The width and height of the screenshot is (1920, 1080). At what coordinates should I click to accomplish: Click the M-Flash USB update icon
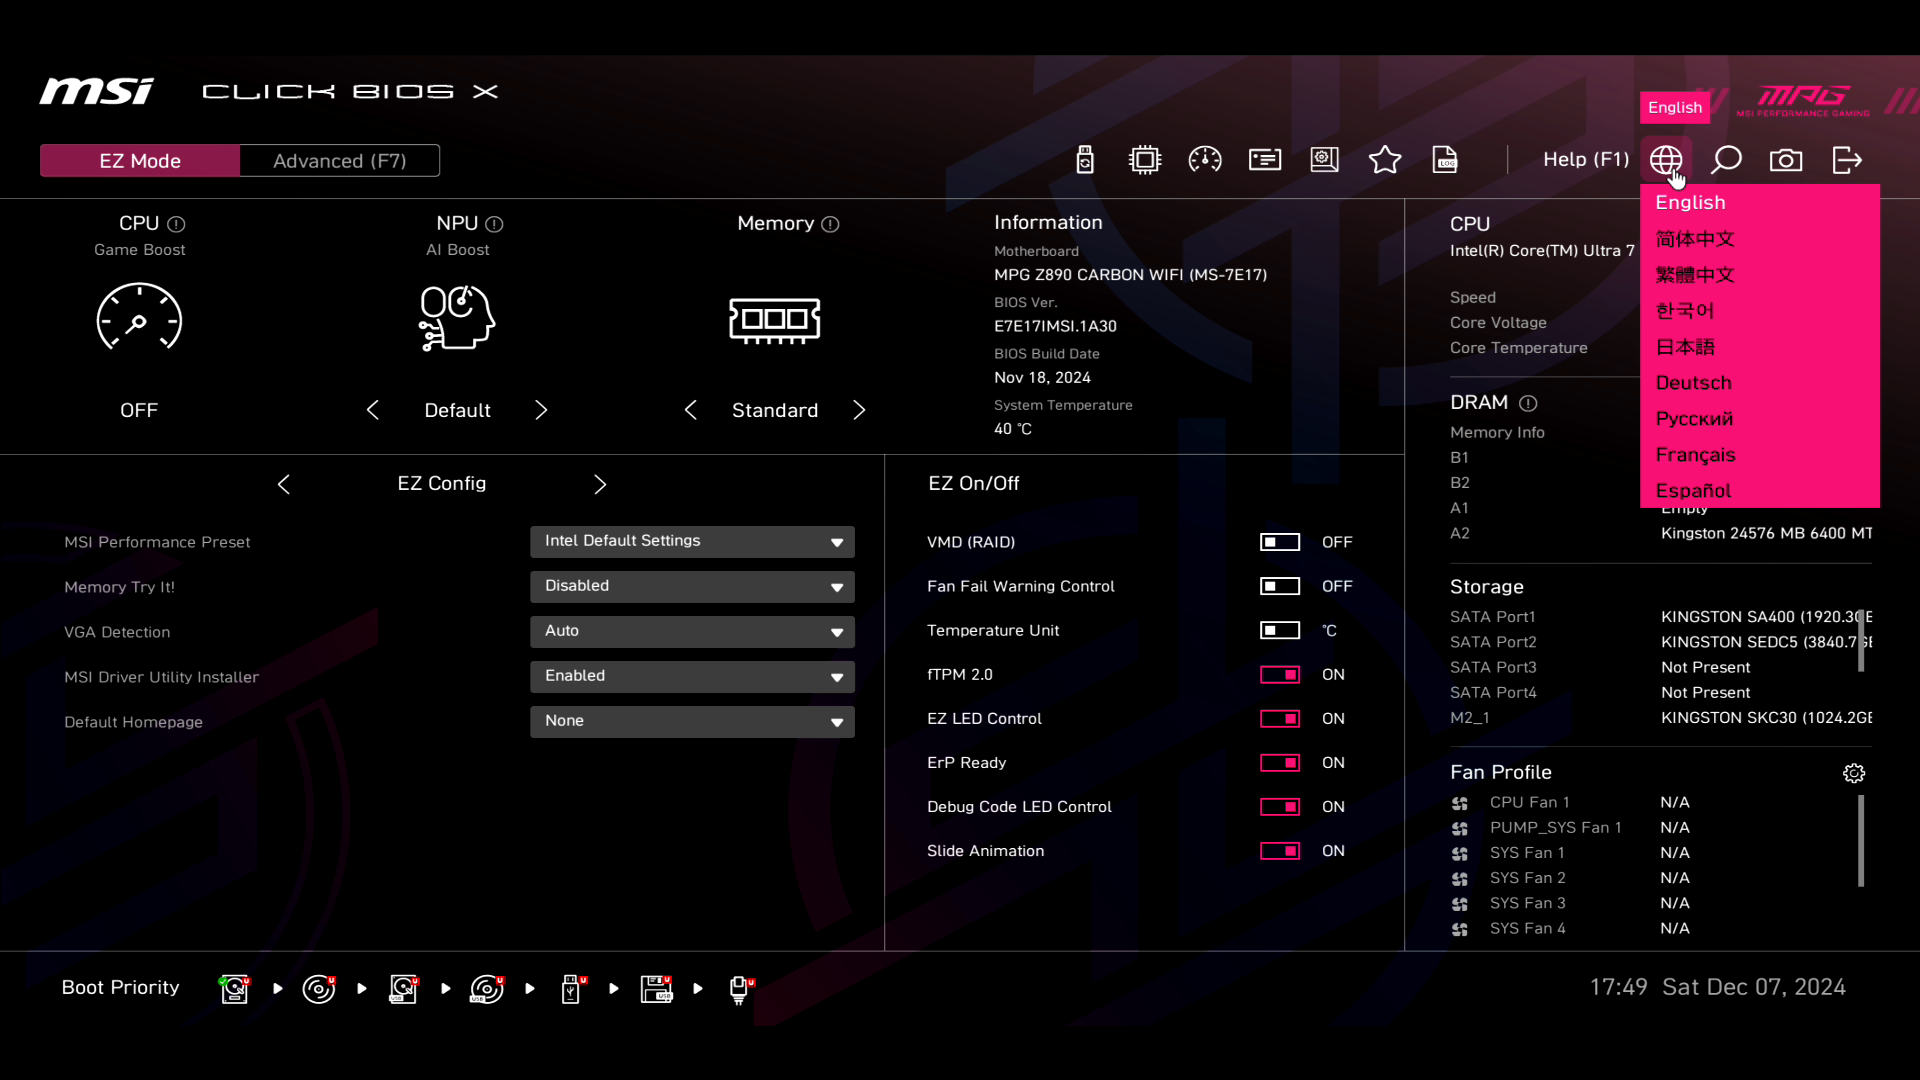pyautogui.click(x=1085, y=160)
